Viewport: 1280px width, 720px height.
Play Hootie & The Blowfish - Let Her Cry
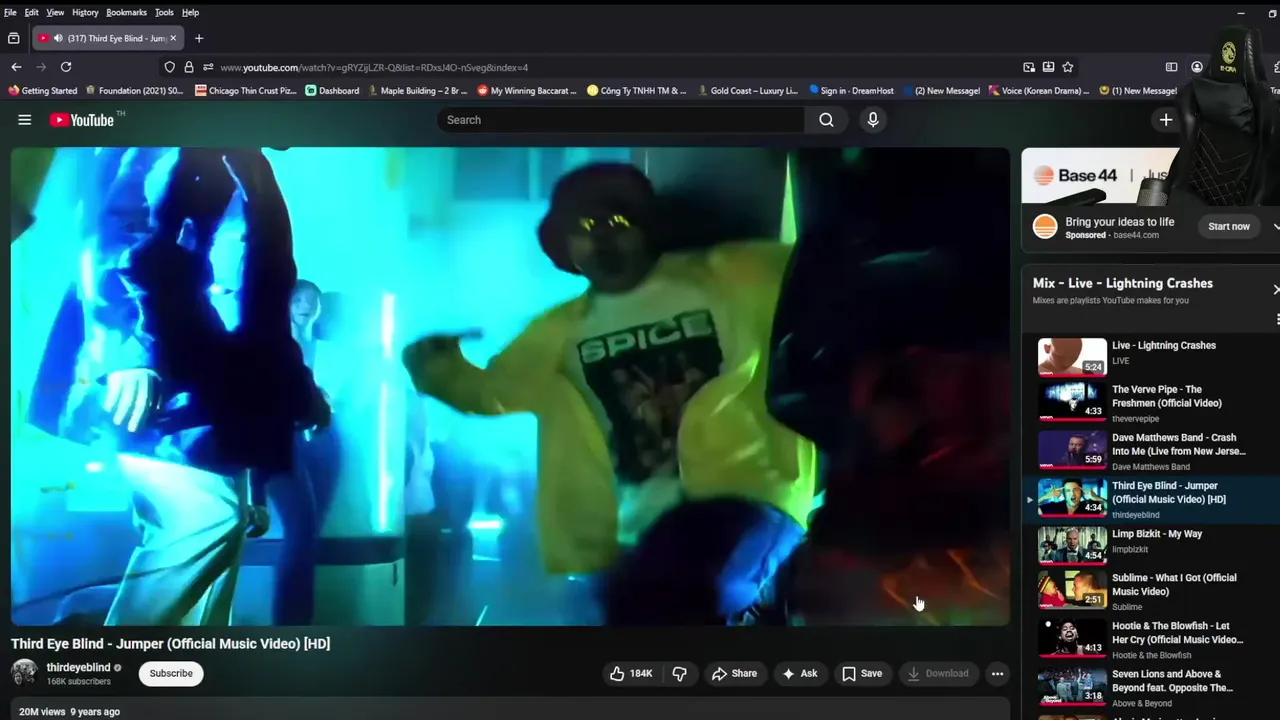coord(1150,639)
